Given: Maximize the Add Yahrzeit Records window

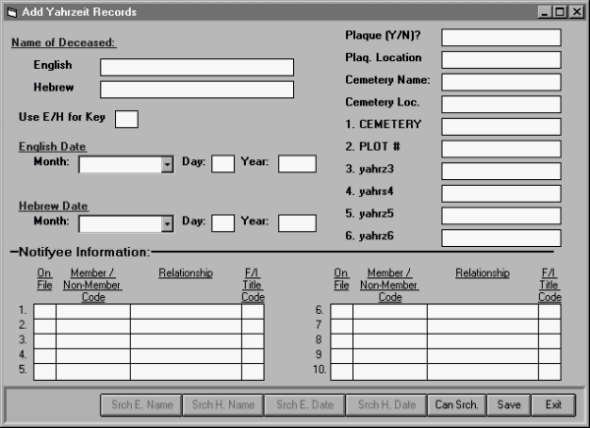Looking at the screenshot, I should point(560,12).
